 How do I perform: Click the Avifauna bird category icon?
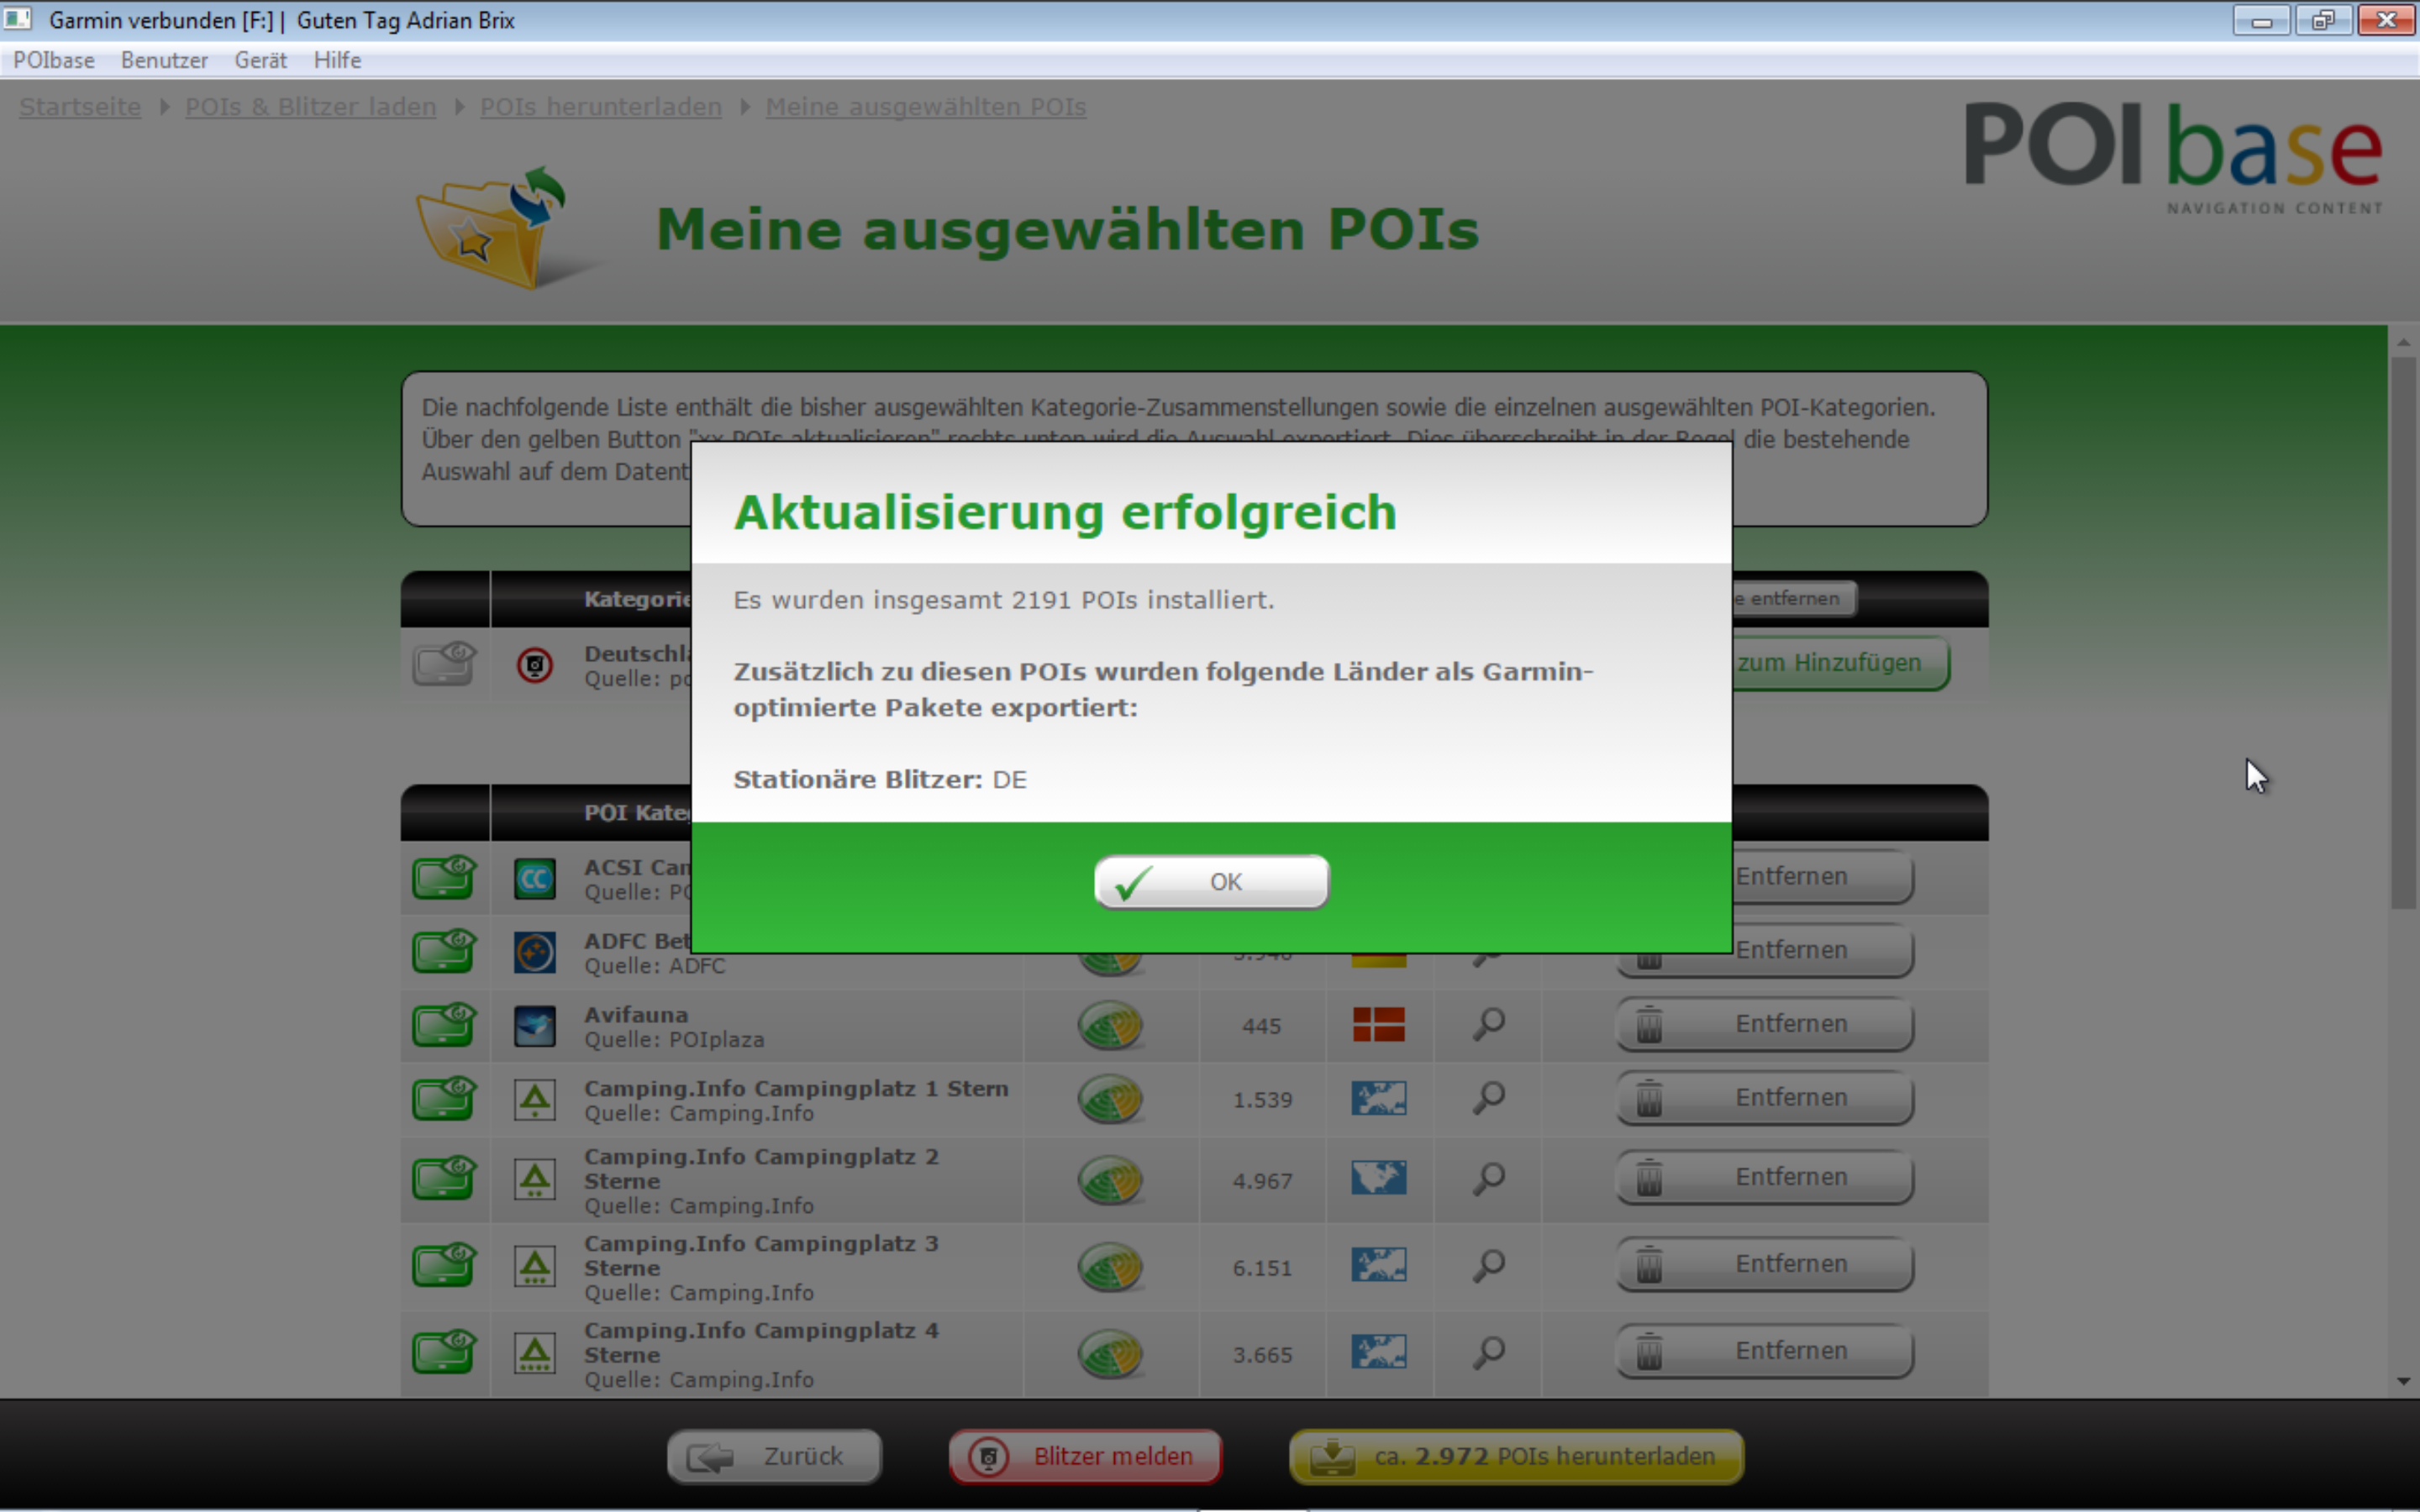535,1026
